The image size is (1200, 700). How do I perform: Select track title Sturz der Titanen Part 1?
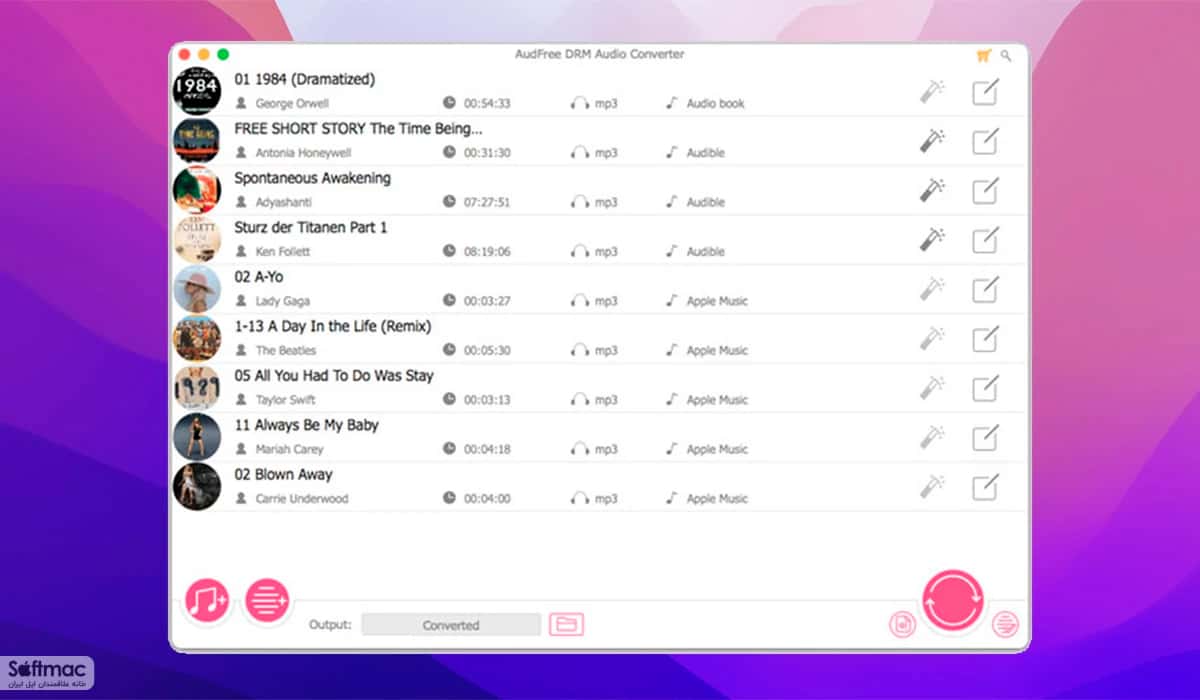point(311,227)
